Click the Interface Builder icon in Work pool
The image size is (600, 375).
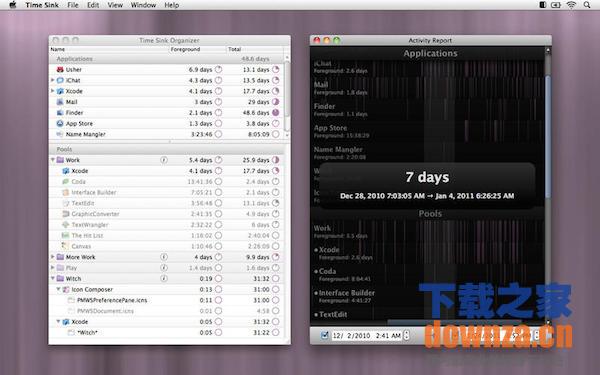66,192
